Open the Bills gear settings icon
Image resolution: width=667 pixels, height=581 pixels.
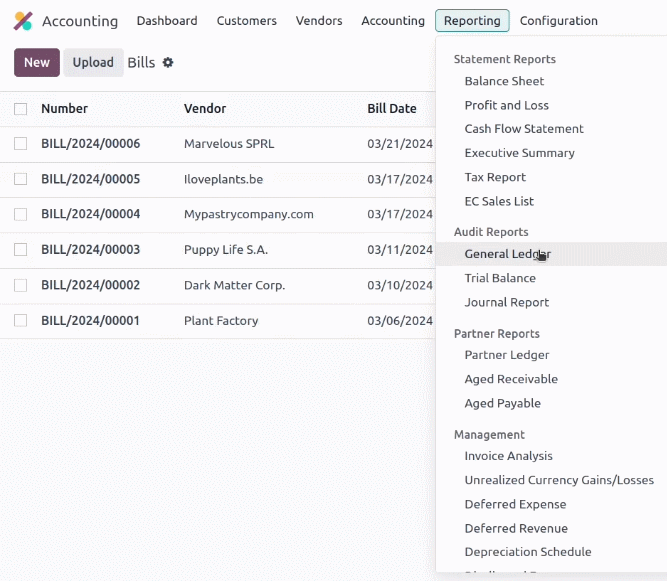(168, 63)
